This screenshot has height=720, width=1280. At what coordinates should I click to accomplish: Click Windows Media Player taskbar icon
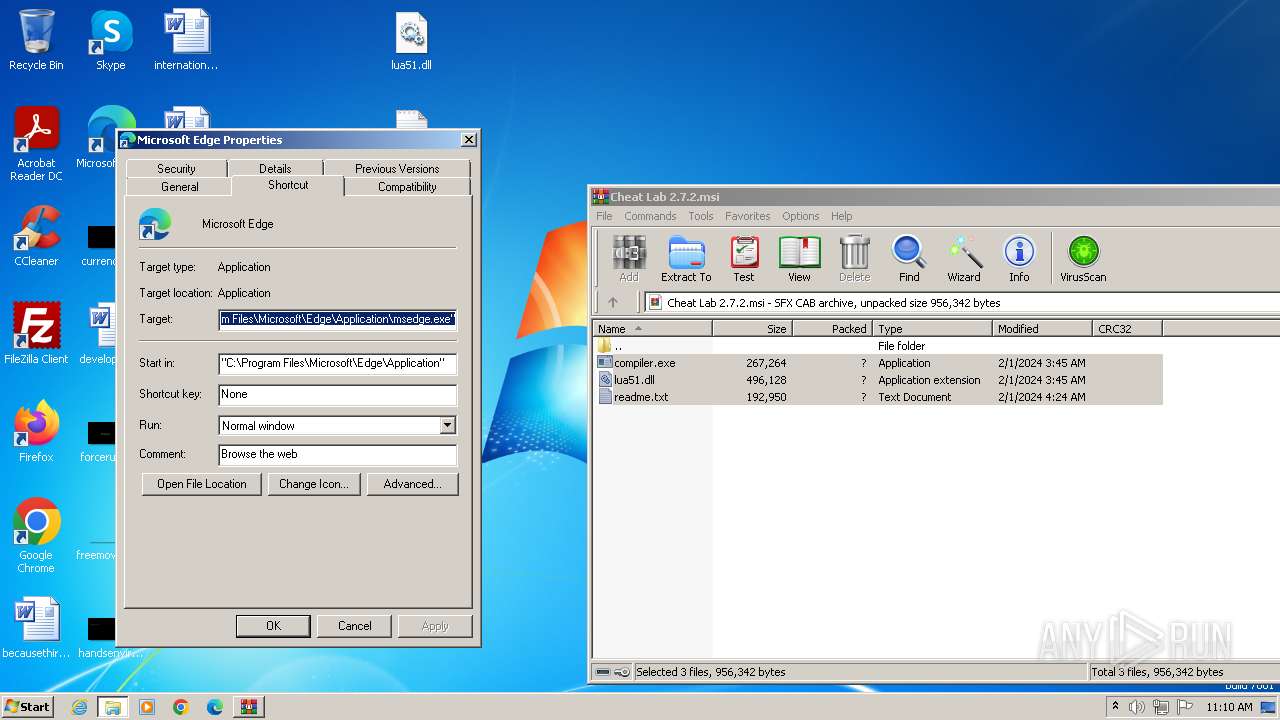pos(147,707)
